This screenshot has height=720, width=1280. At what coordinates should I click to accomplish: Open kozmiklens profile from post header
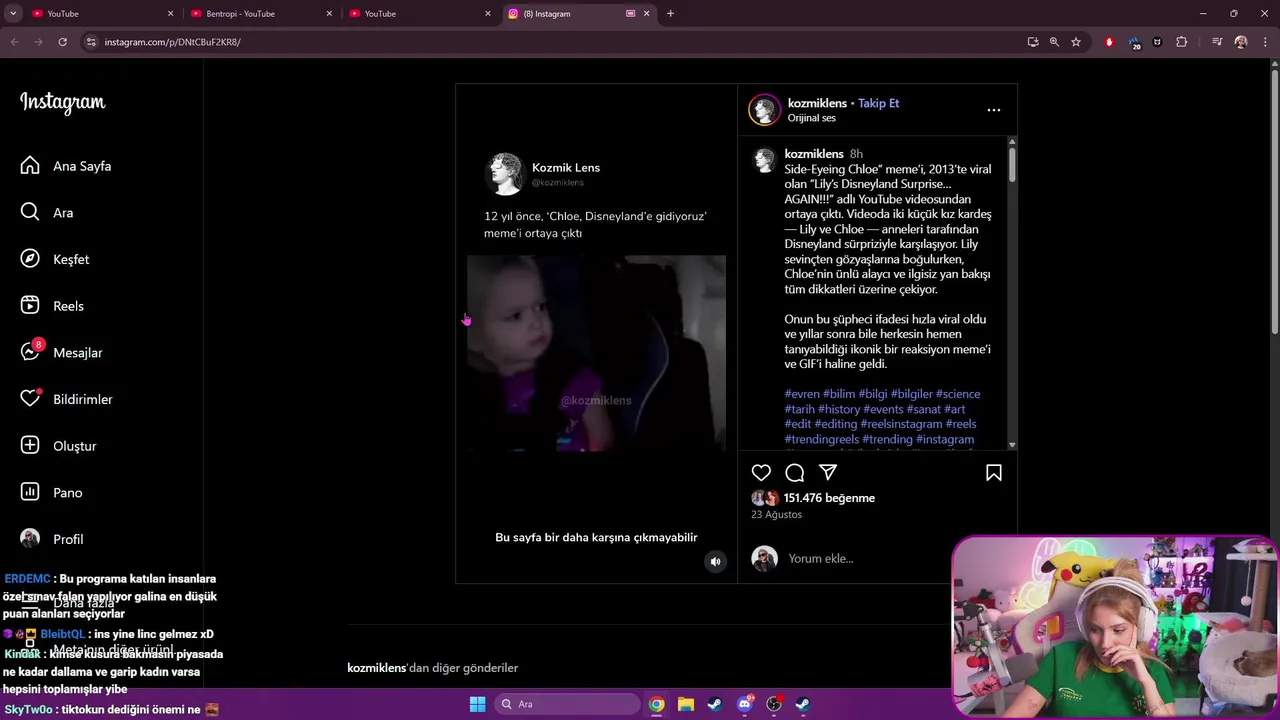[x=817, y=103]
